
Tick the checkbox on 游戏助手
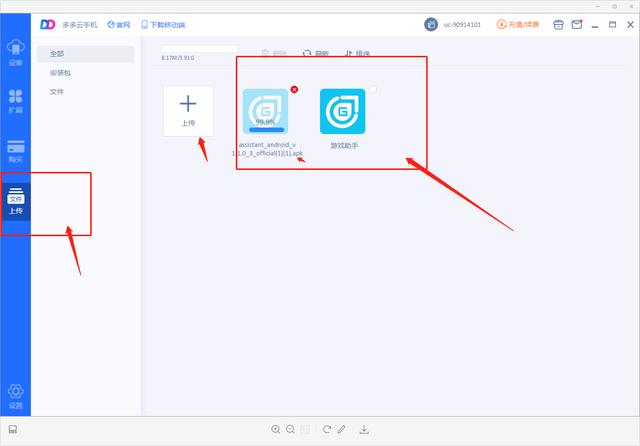tap(373, 90)
